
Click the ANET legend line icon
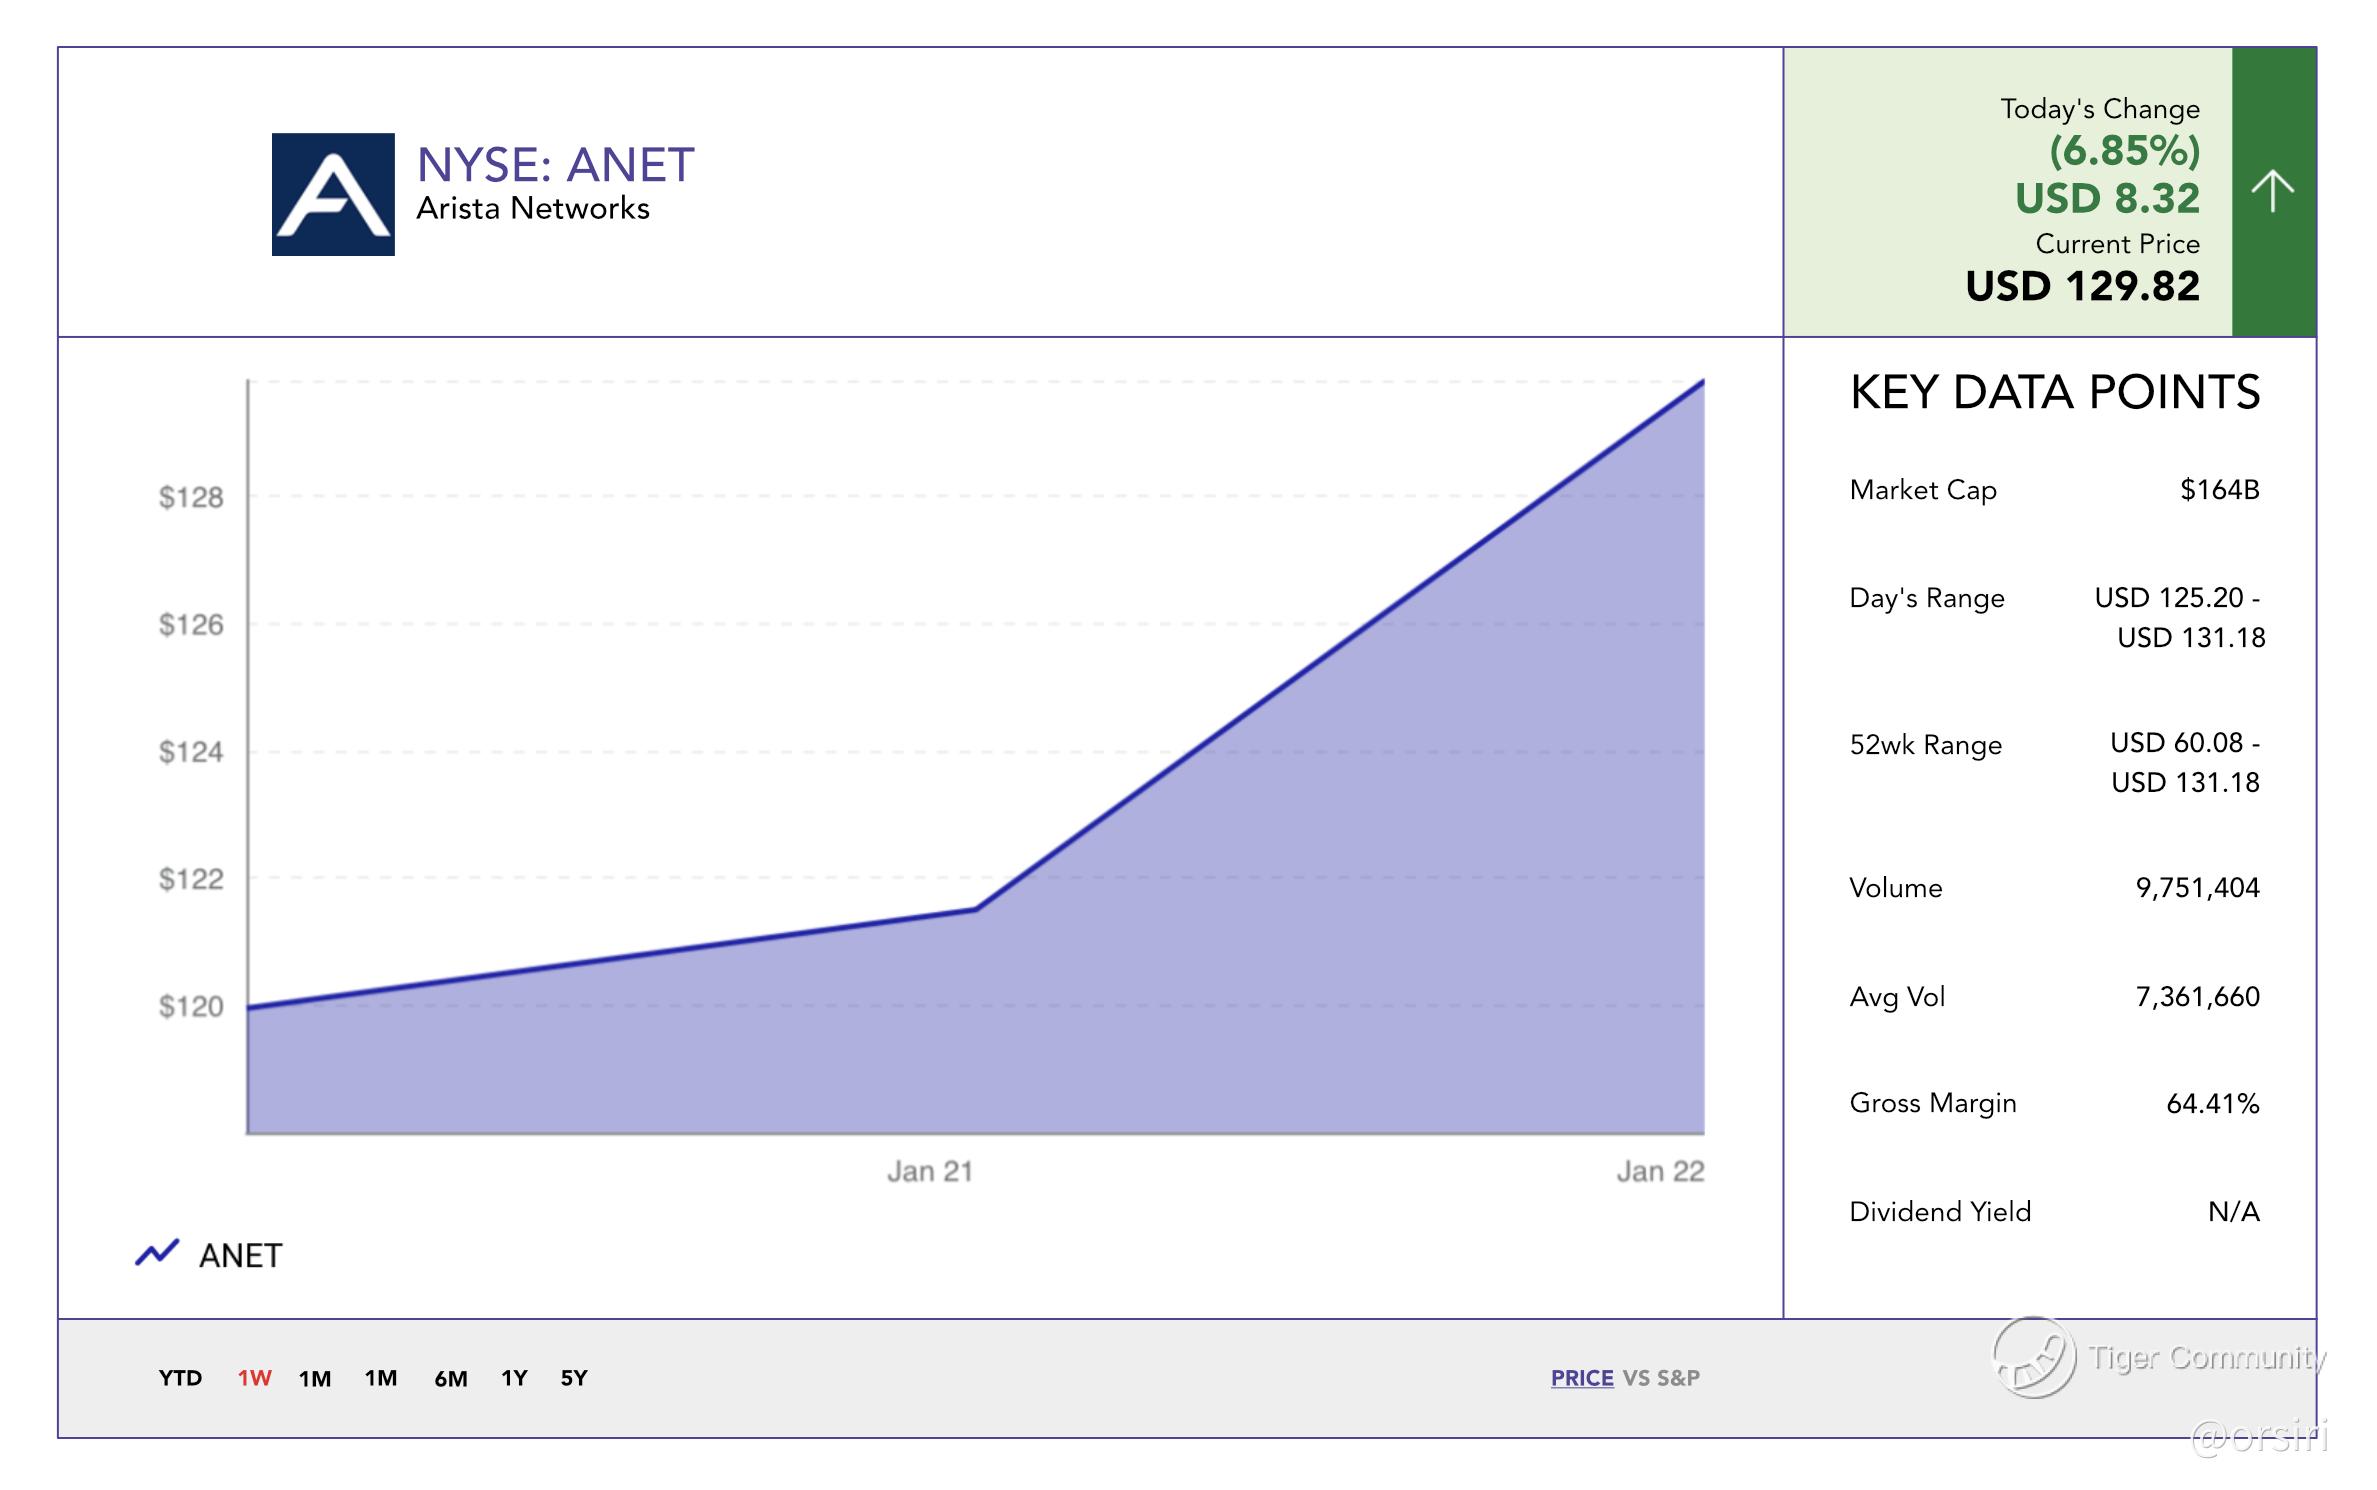coord(157,1253)
